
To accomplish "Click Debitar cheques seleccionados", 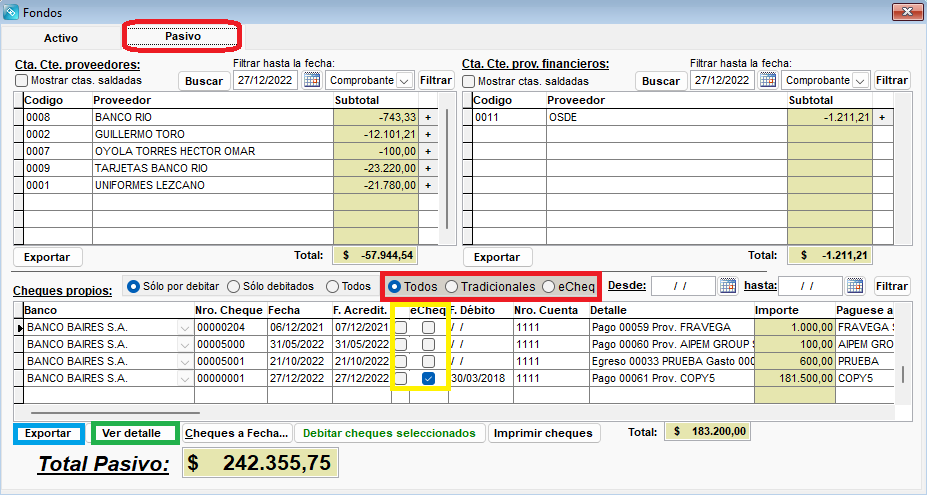I will click(389, 433).
